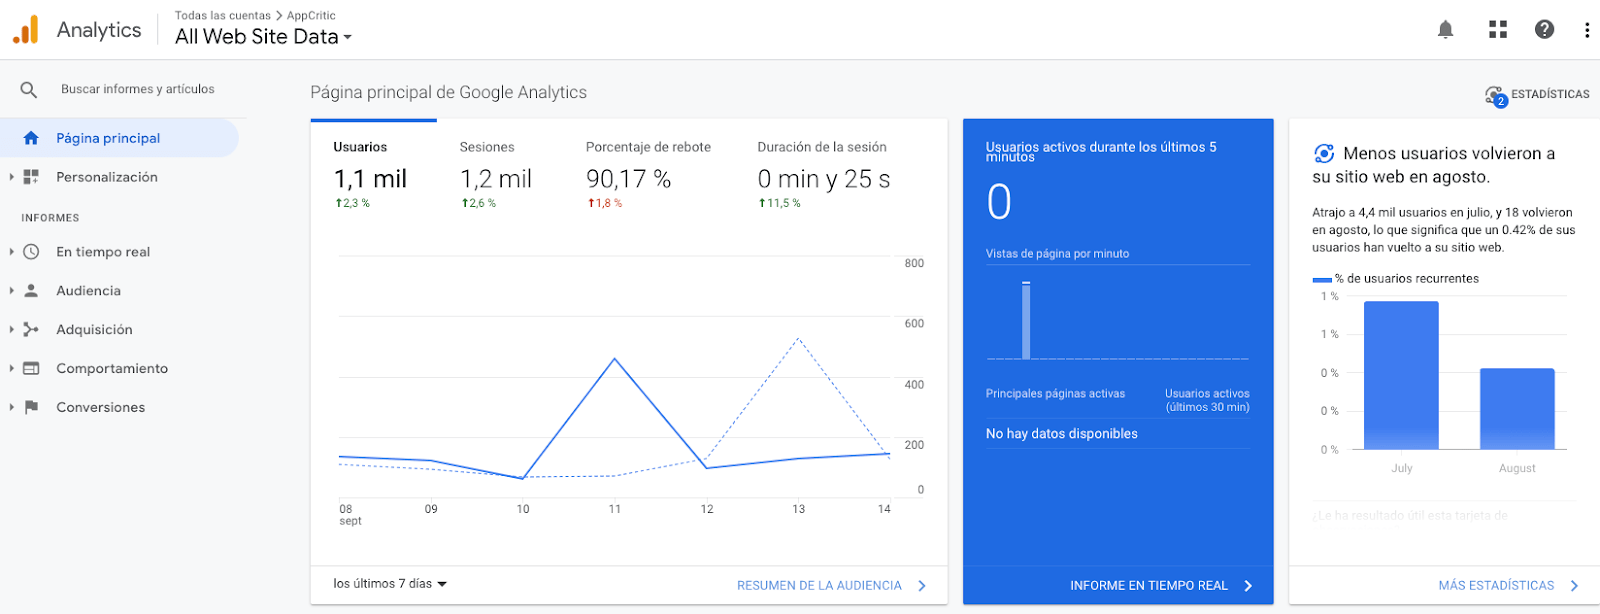Image resolution: width=1600 pixels, height=614 pixels.
Task: Open the Informe en tiempo real link
Action: (x=1149, y=586)
